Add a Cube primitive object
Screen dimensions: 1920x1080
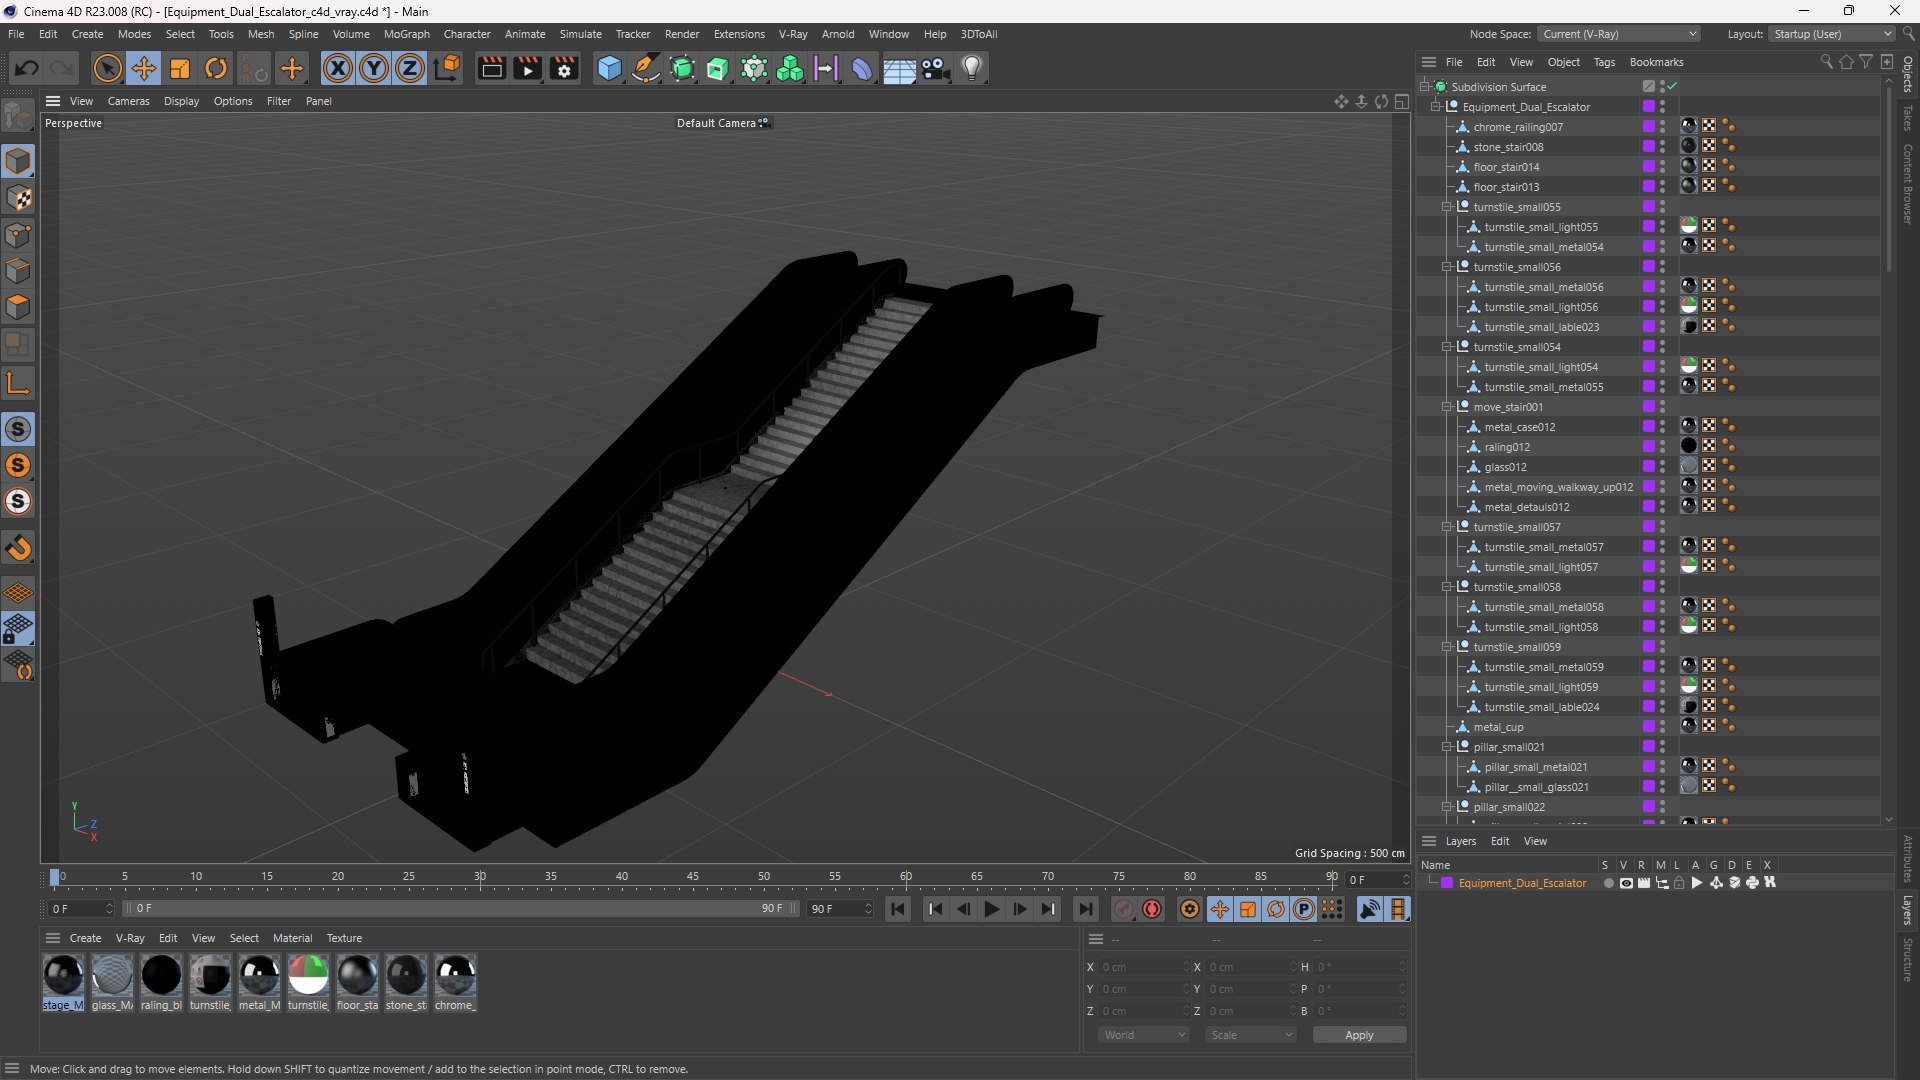(609, 68)
